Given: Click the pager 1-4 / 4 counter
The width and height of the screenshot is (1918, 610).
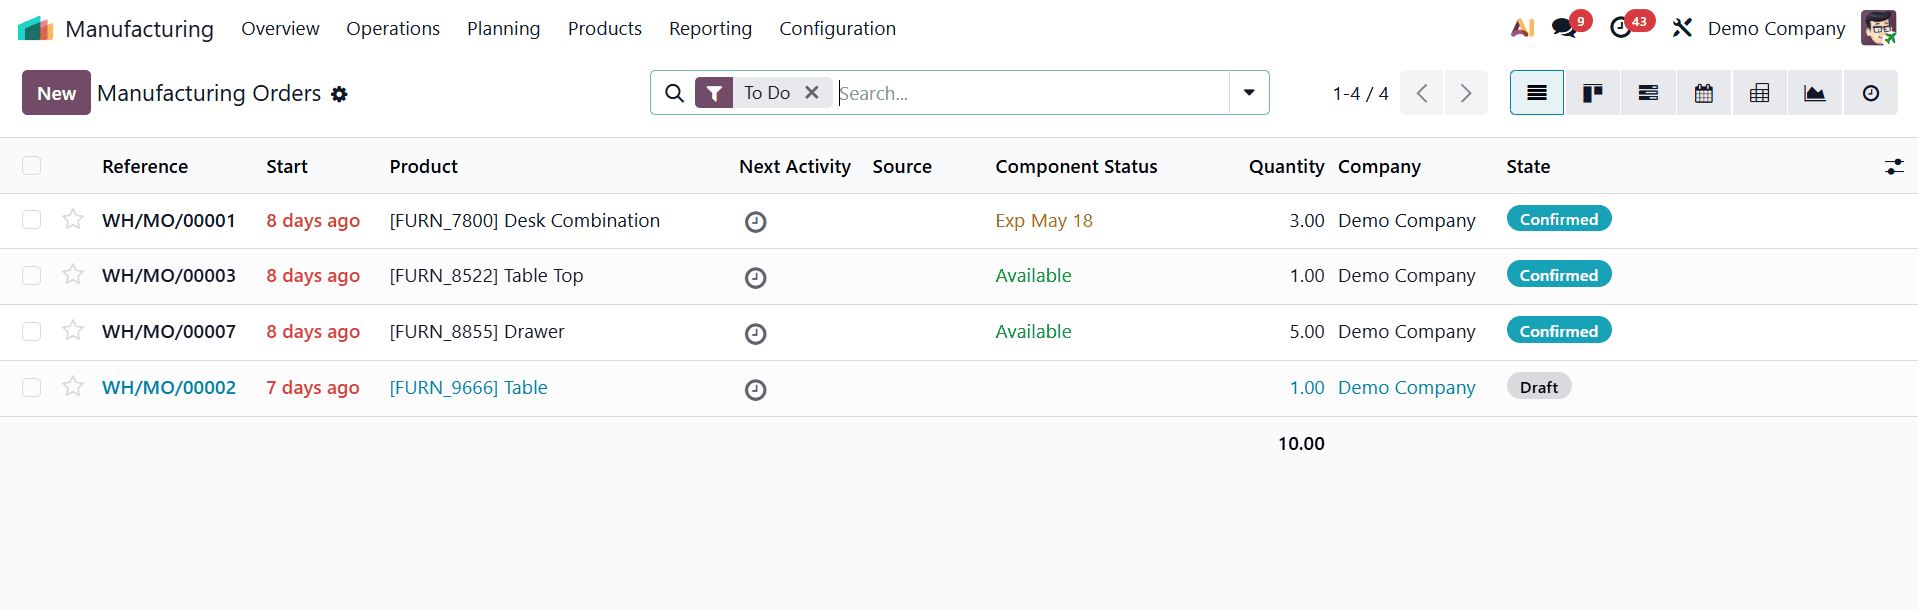Looking at the screenshot, I should click(x=1360, y=93).
